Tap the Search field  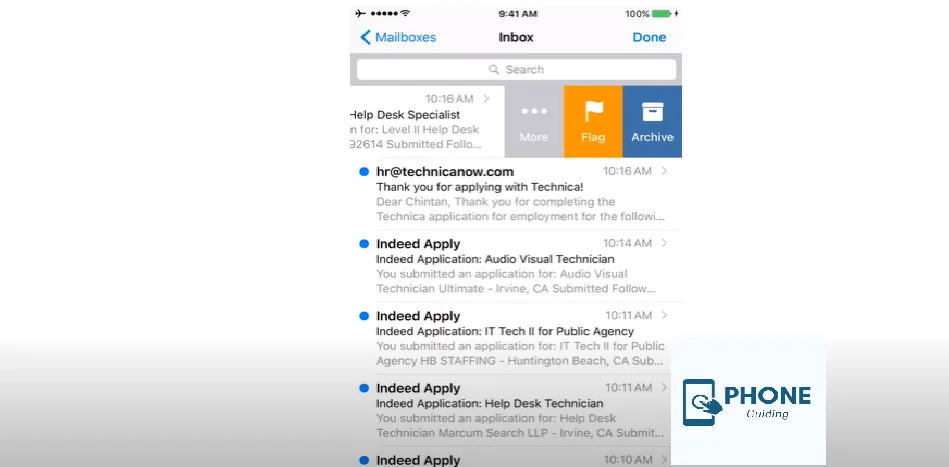pos(516,70)
